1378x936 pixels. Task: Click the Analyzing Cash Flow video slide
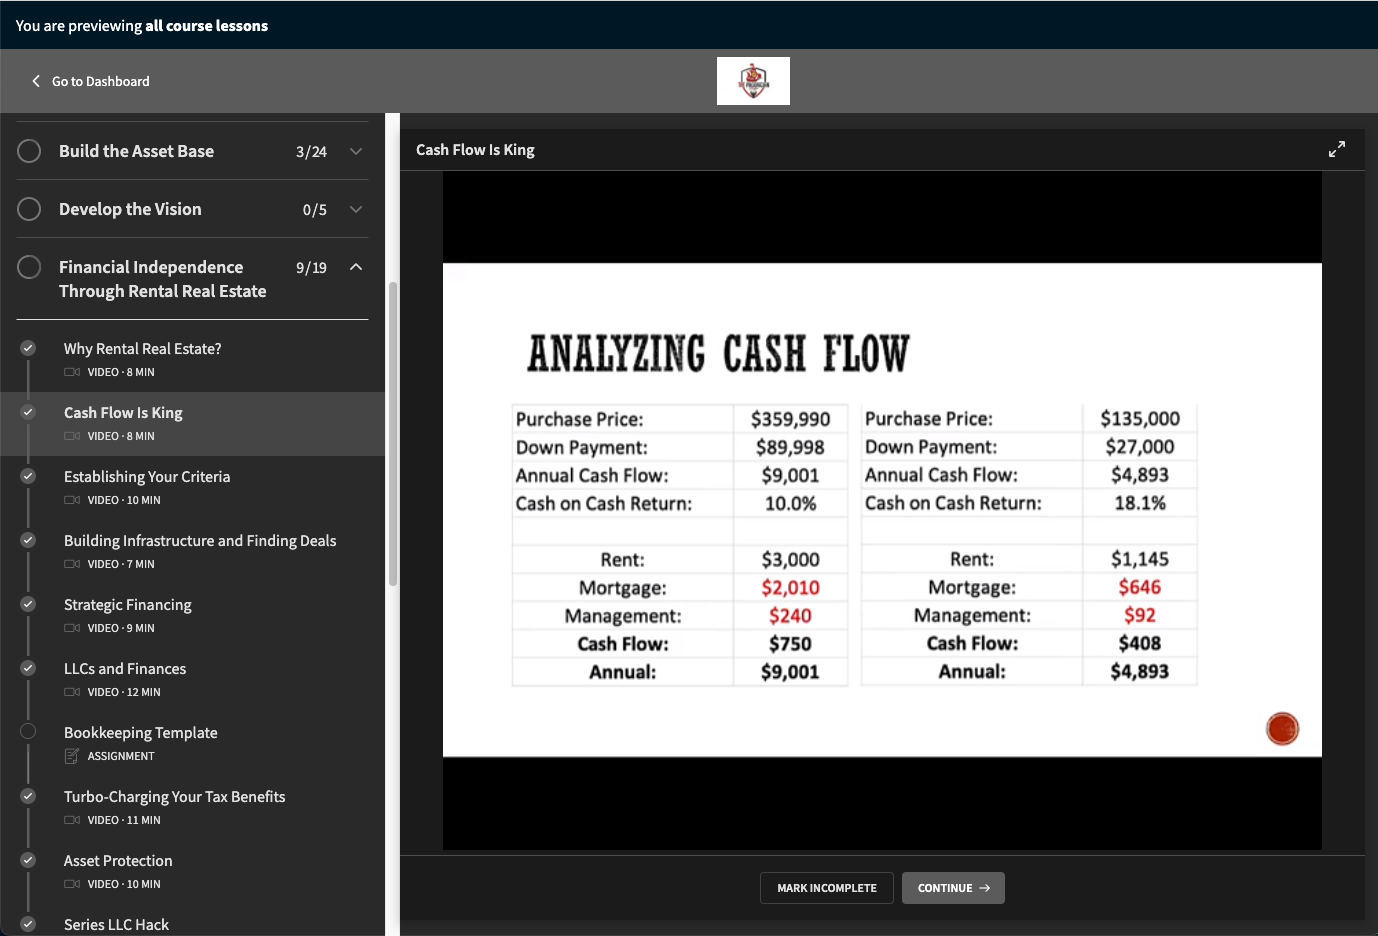click(x=881, y=510)
